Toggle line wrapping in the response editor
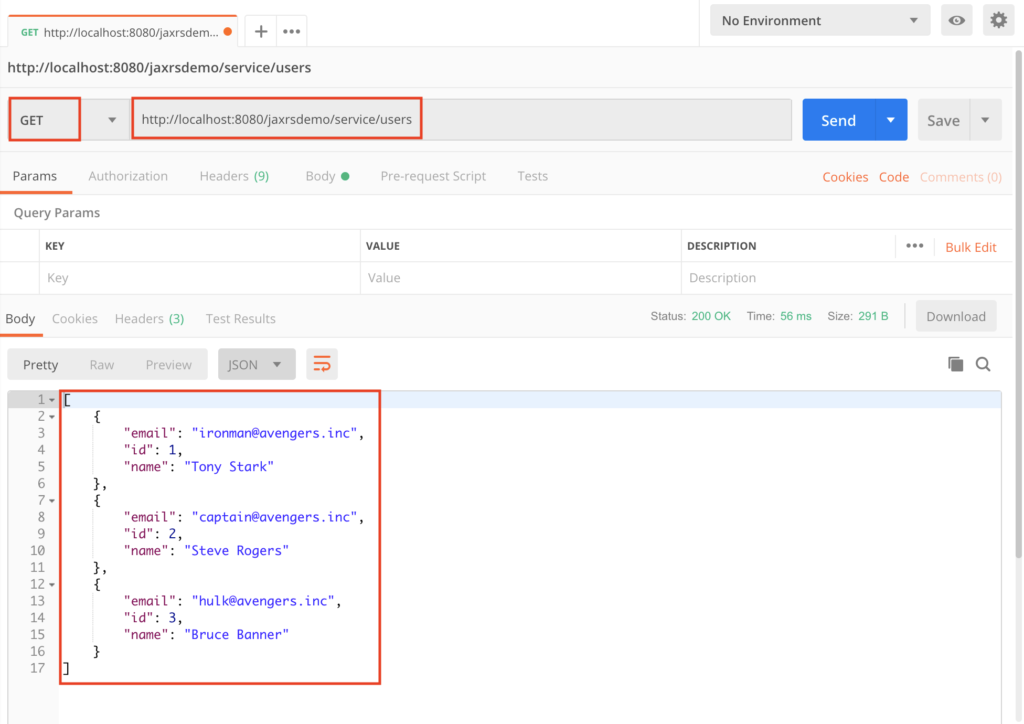 (321, 364)
